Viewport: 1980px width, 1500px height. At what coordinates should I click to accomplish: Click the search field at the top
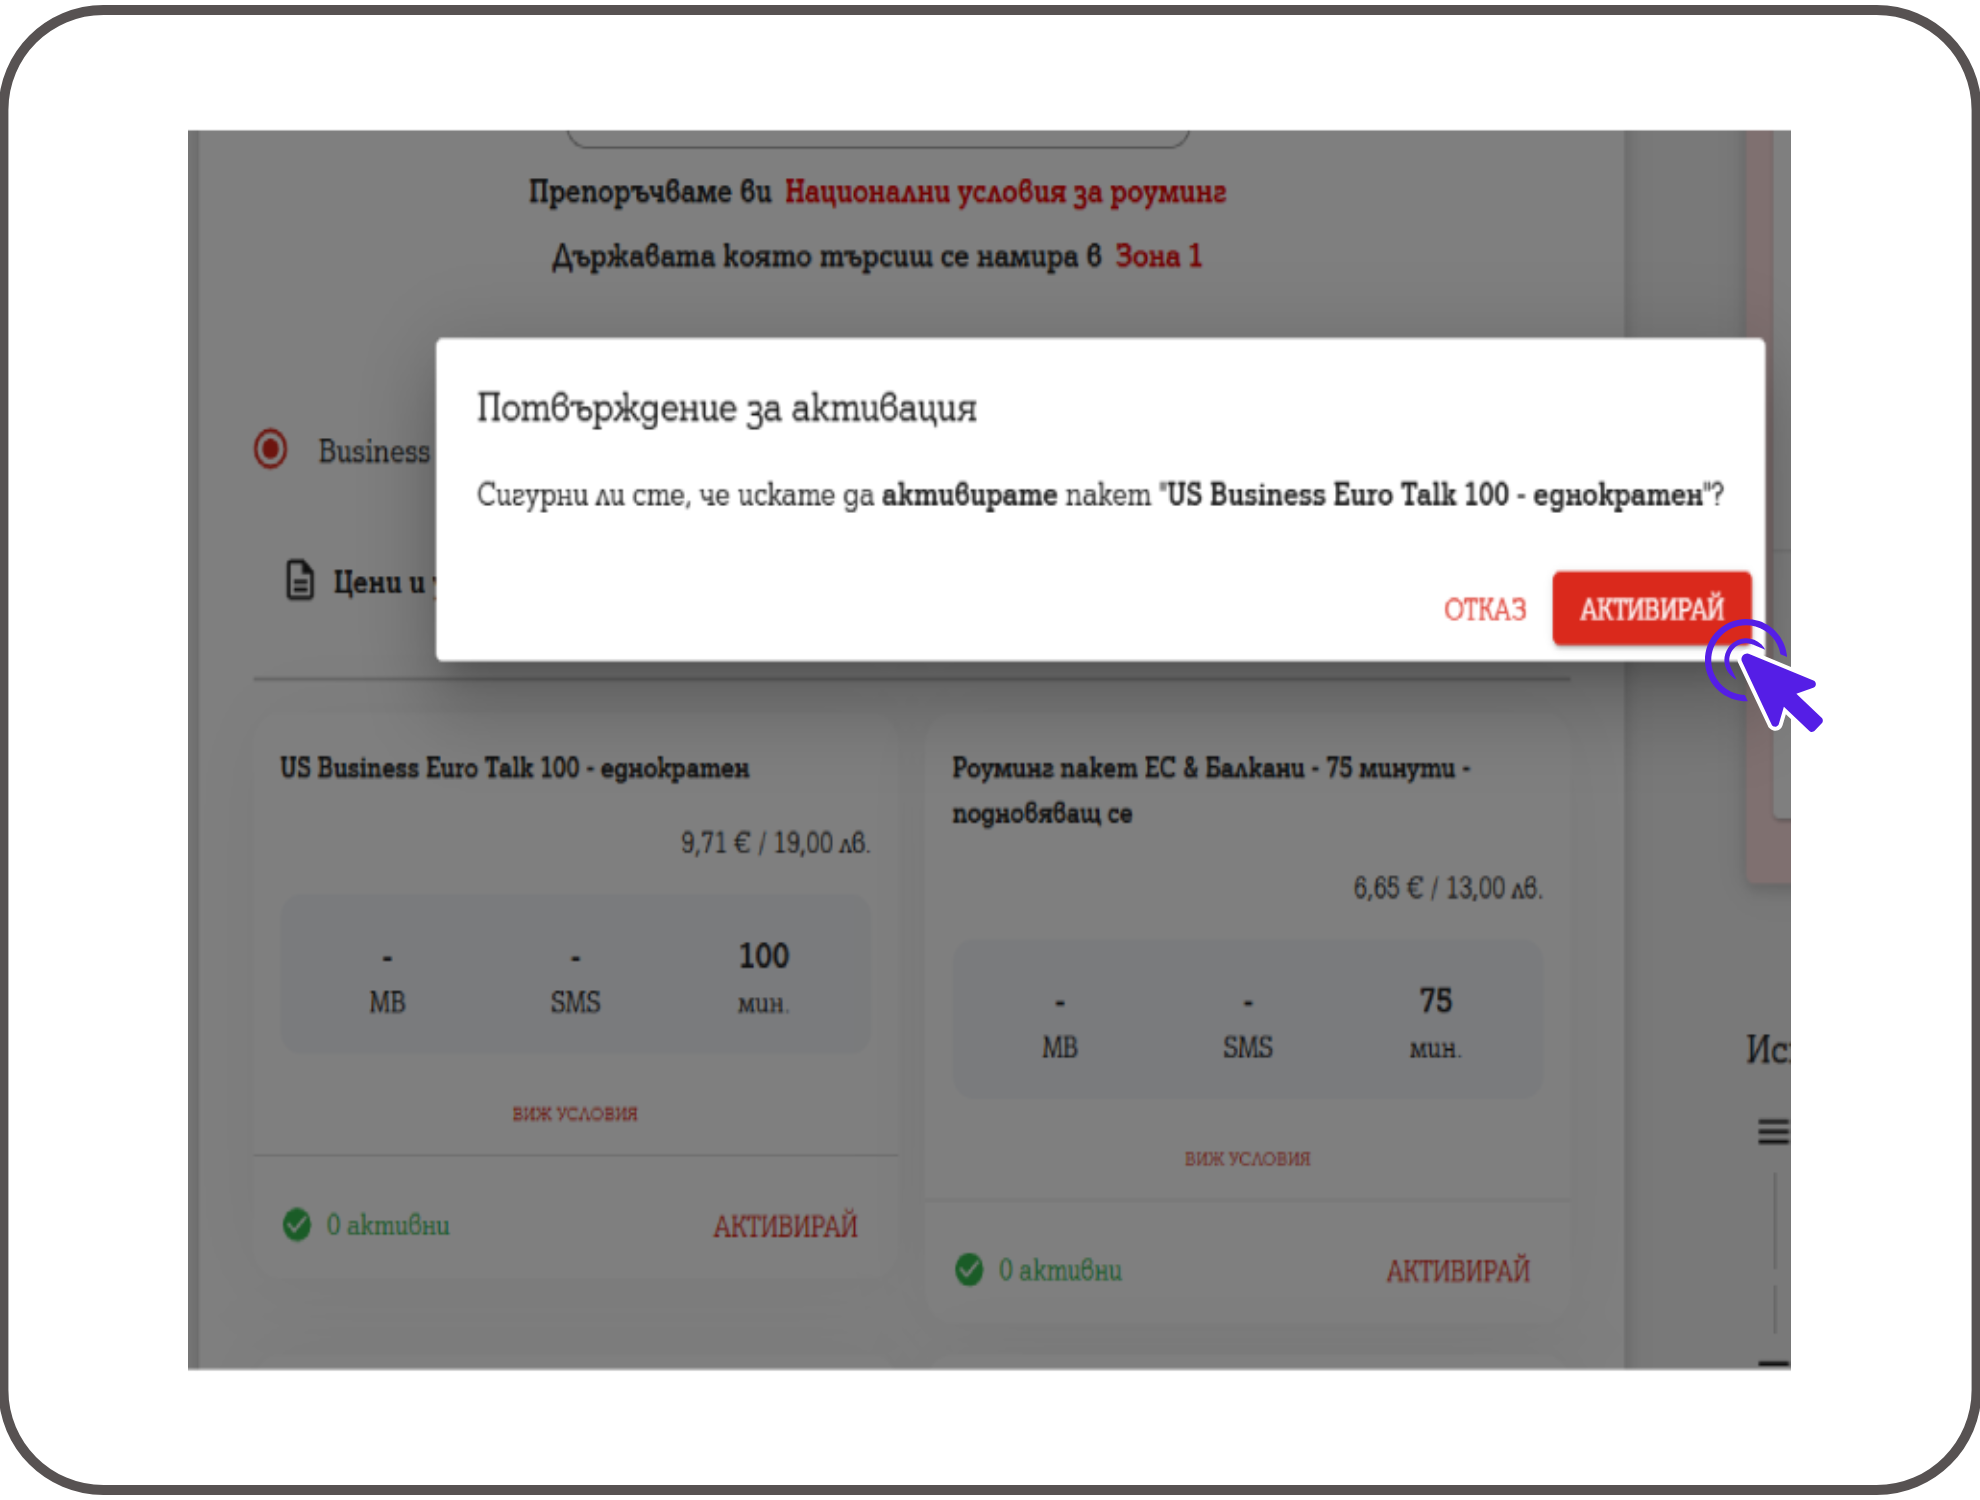(x=877, y=138)
